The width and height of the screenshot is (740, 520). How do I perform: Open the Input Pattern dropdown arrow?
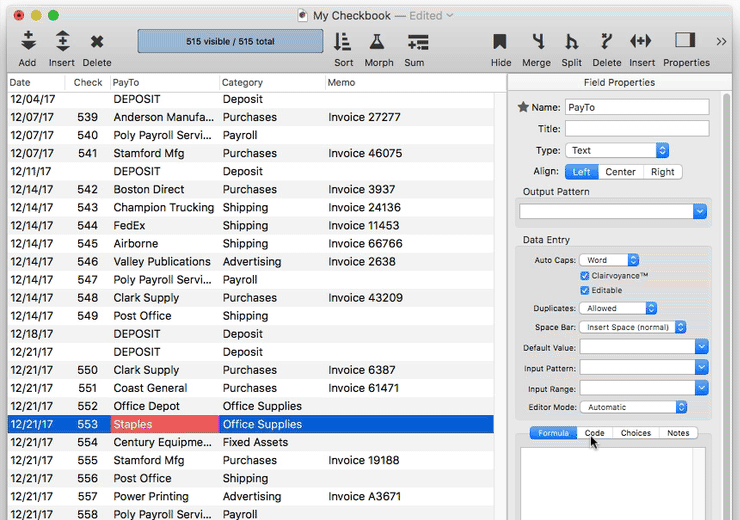click(701, 367)
